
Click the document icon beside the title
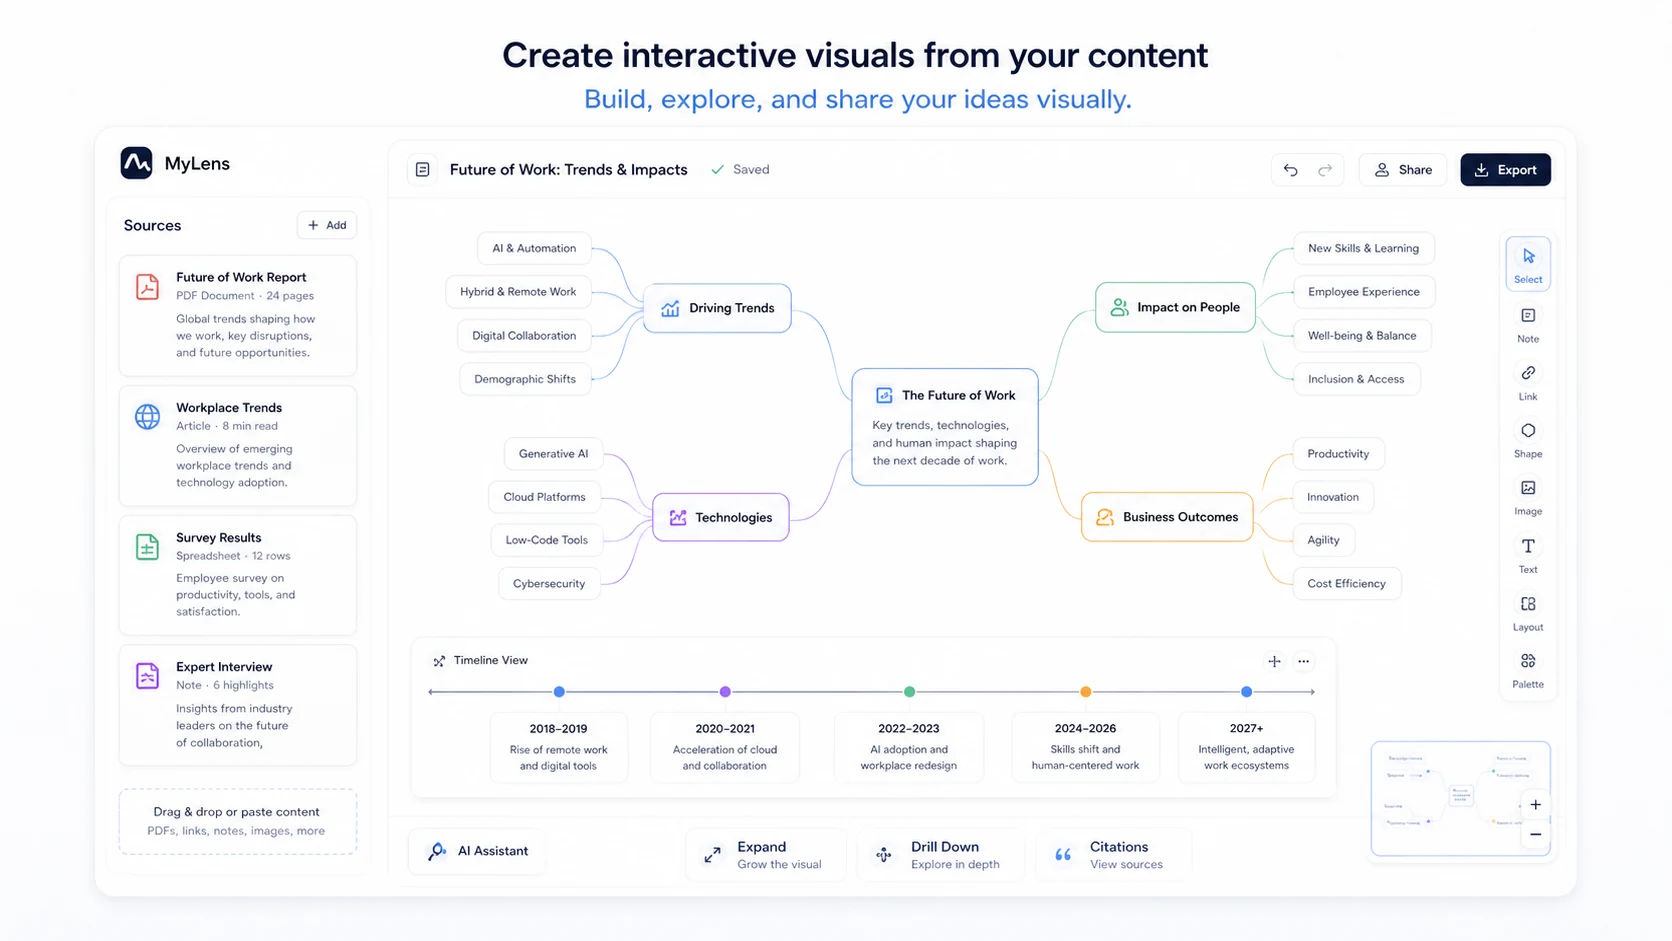pos(423,170)
